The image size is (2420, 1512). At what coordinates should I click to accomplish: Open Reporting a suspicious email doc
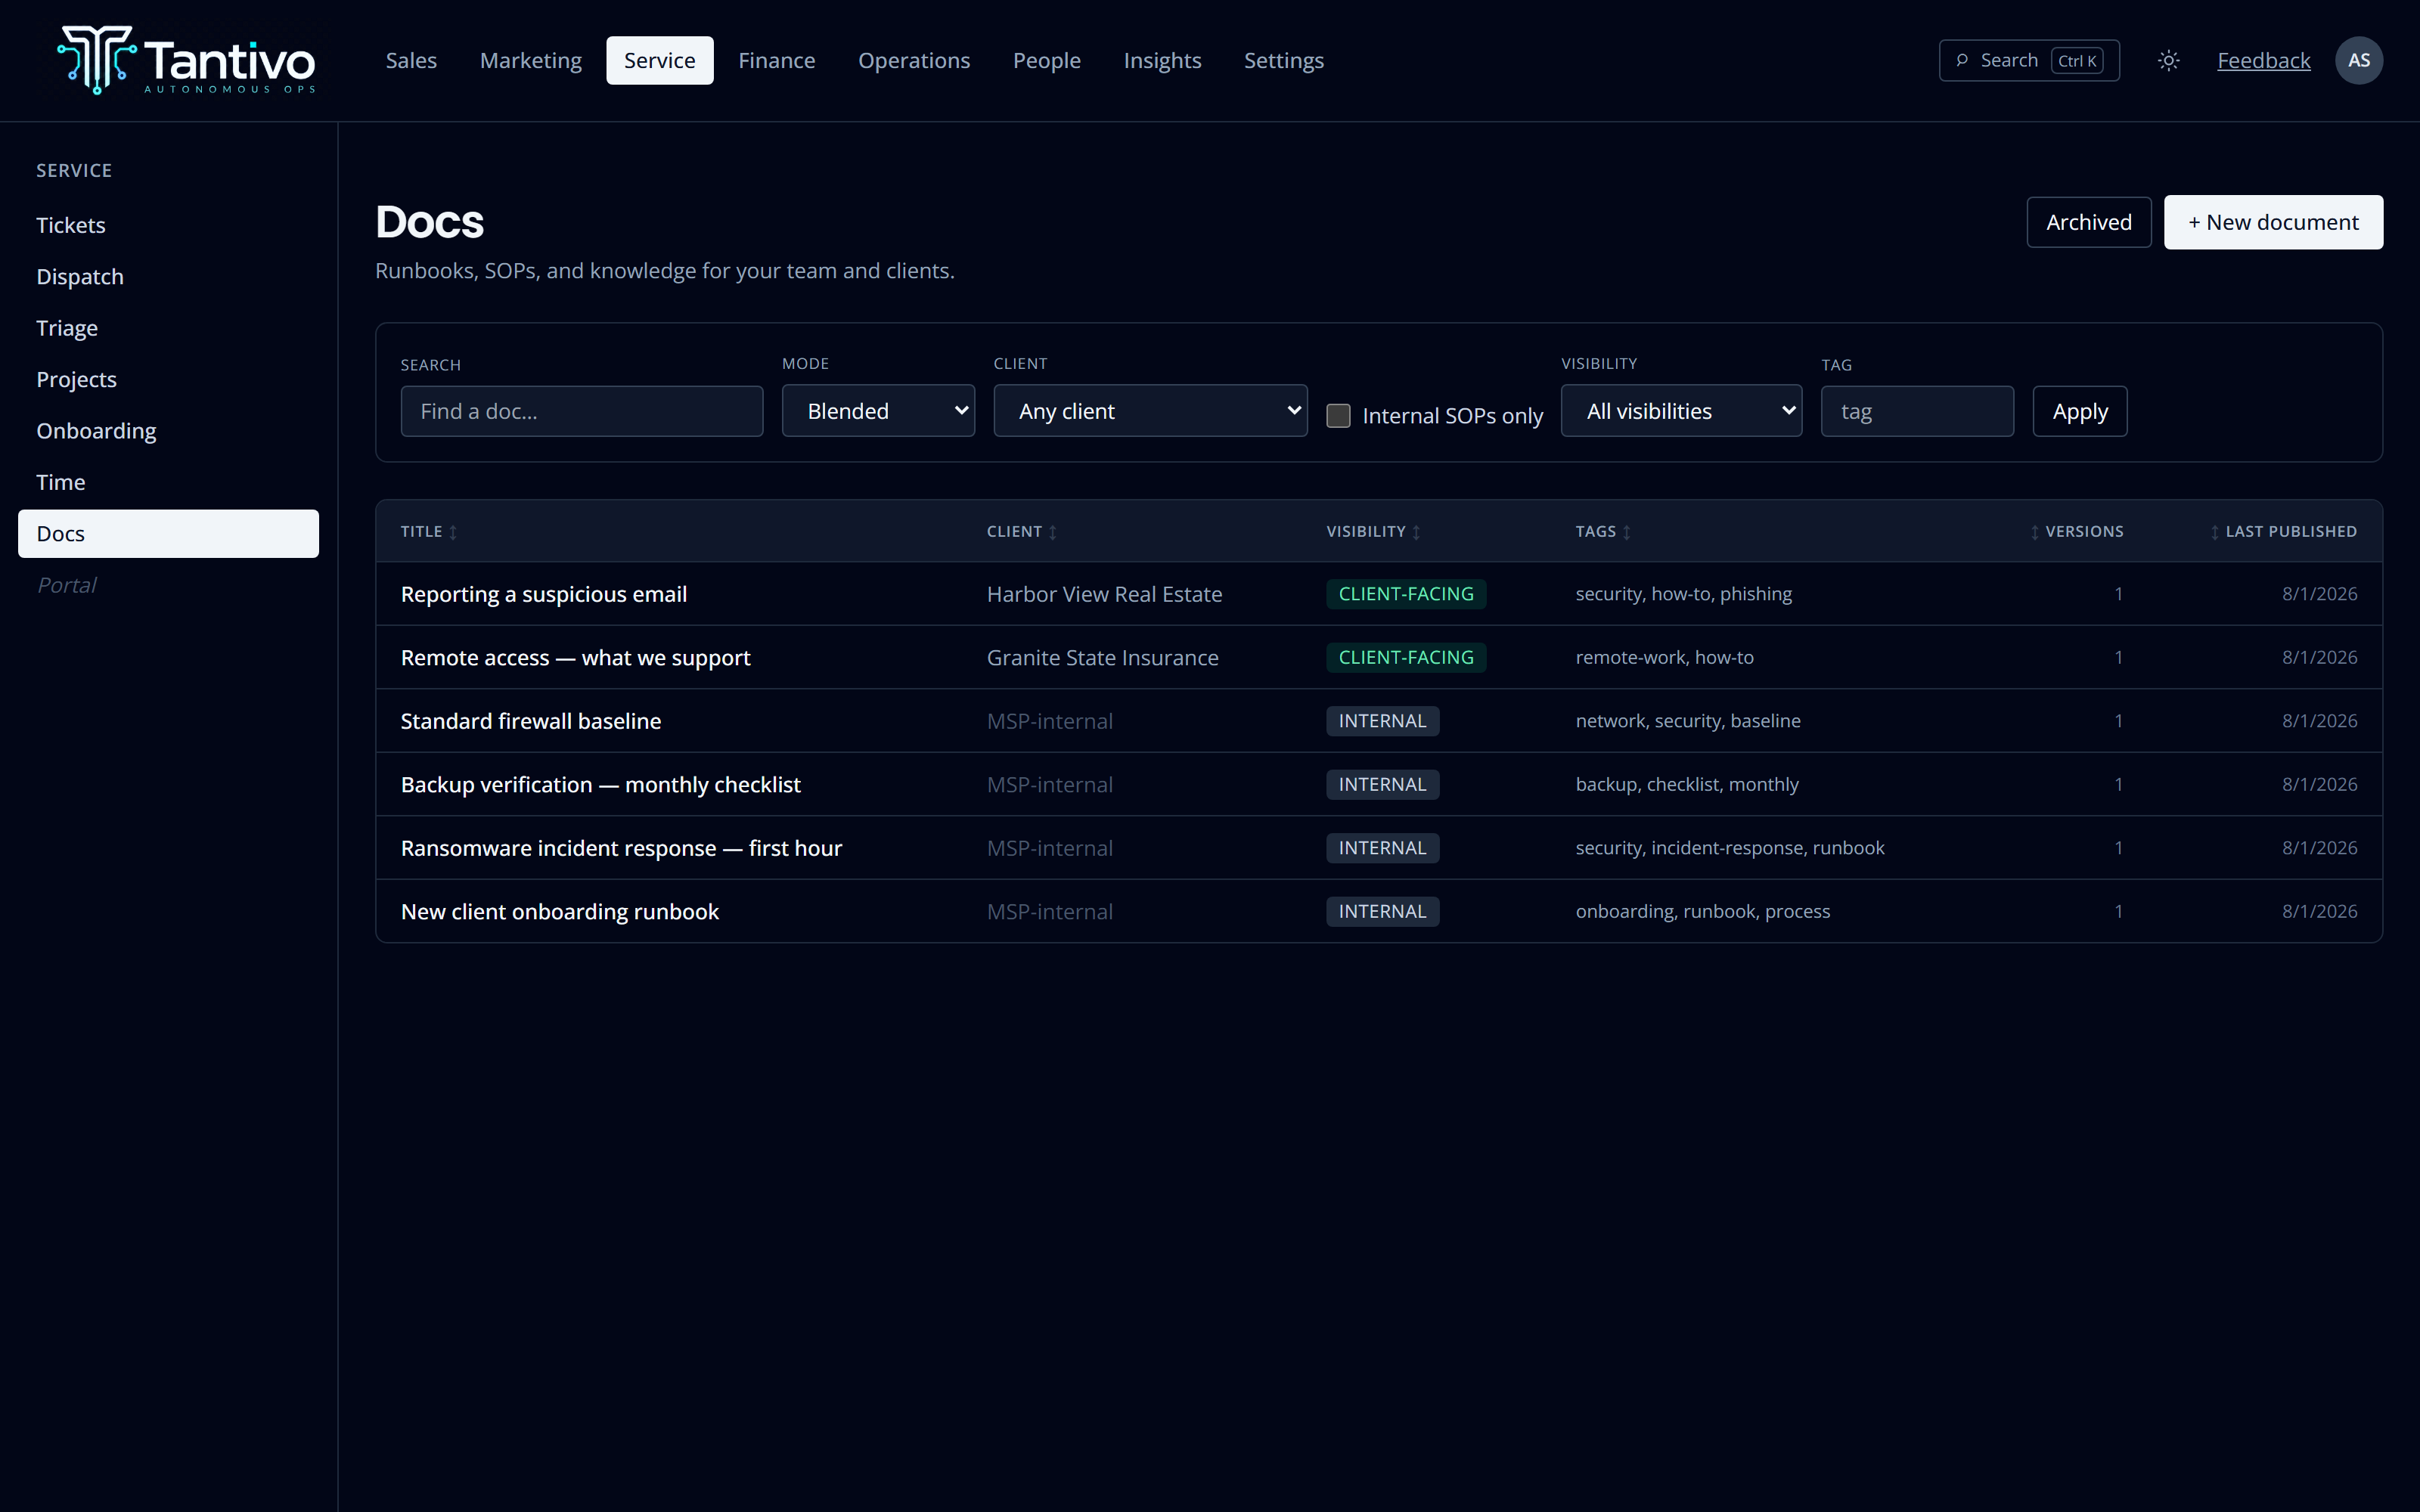point(543,594)
